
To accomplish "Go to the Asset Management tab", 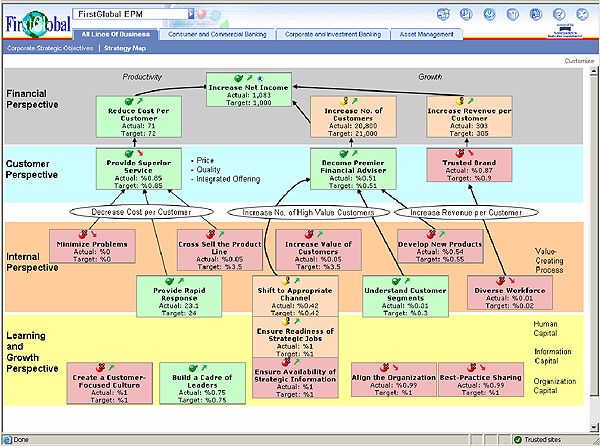I will tap(424, 34).
